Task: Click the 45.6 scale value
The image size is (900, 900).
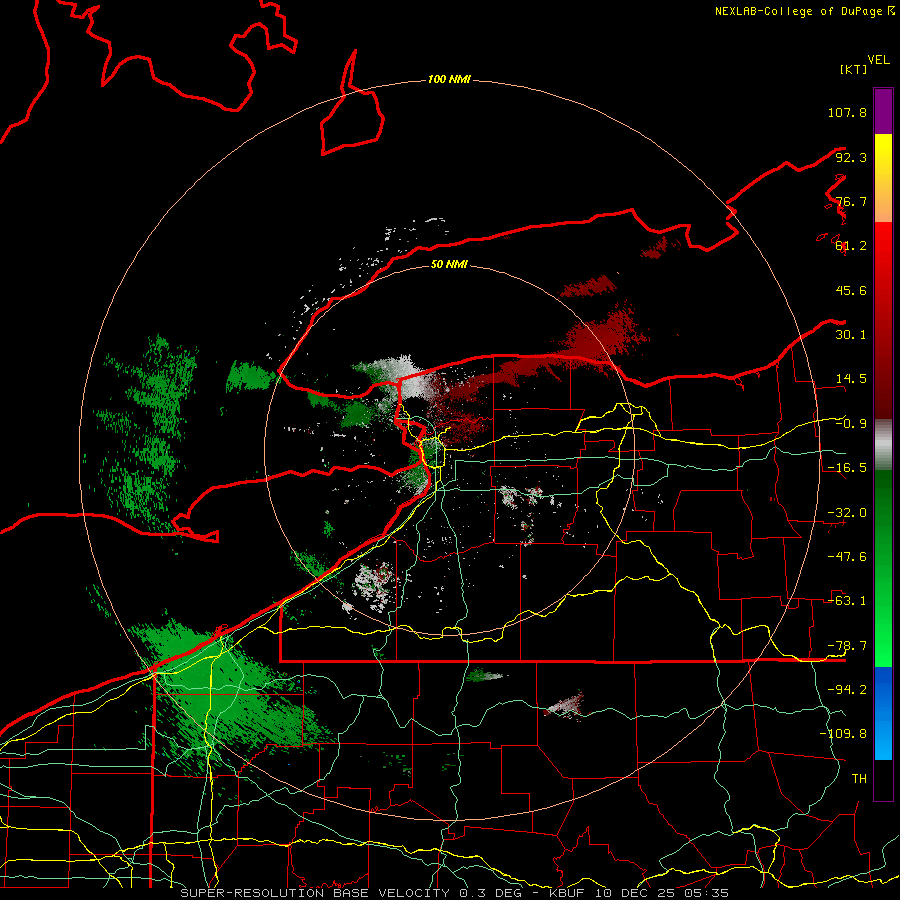Action: click(851, 290)
